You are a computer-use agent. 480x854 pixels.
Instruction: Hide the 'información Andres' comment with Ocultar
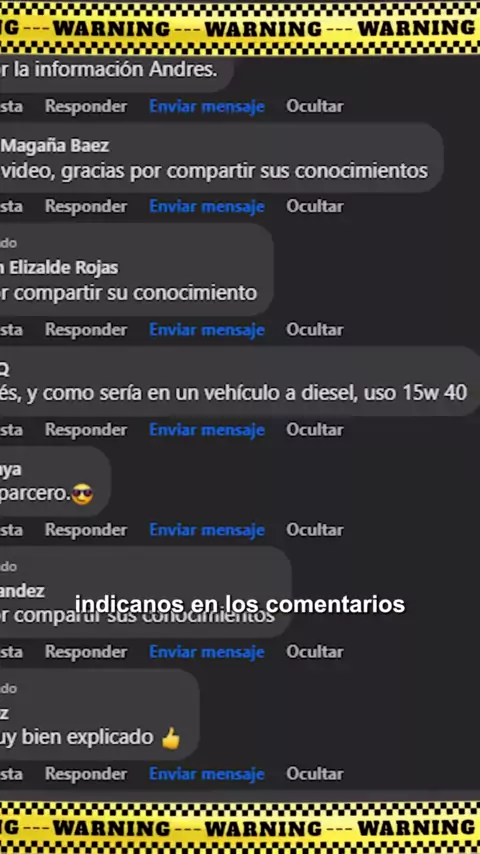[x=314, y=106]
